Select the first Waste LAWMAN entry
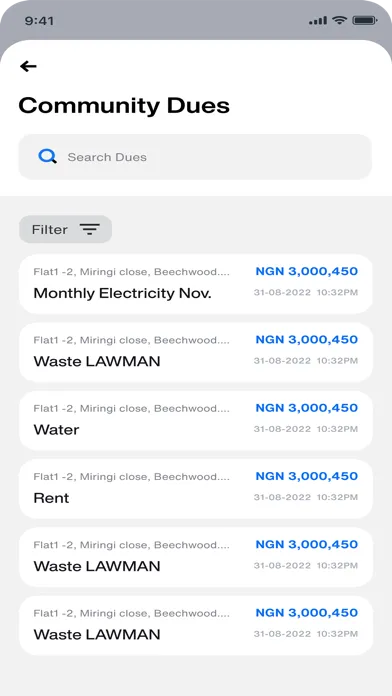Screen dimensions: 392x696 coord(196,352)
